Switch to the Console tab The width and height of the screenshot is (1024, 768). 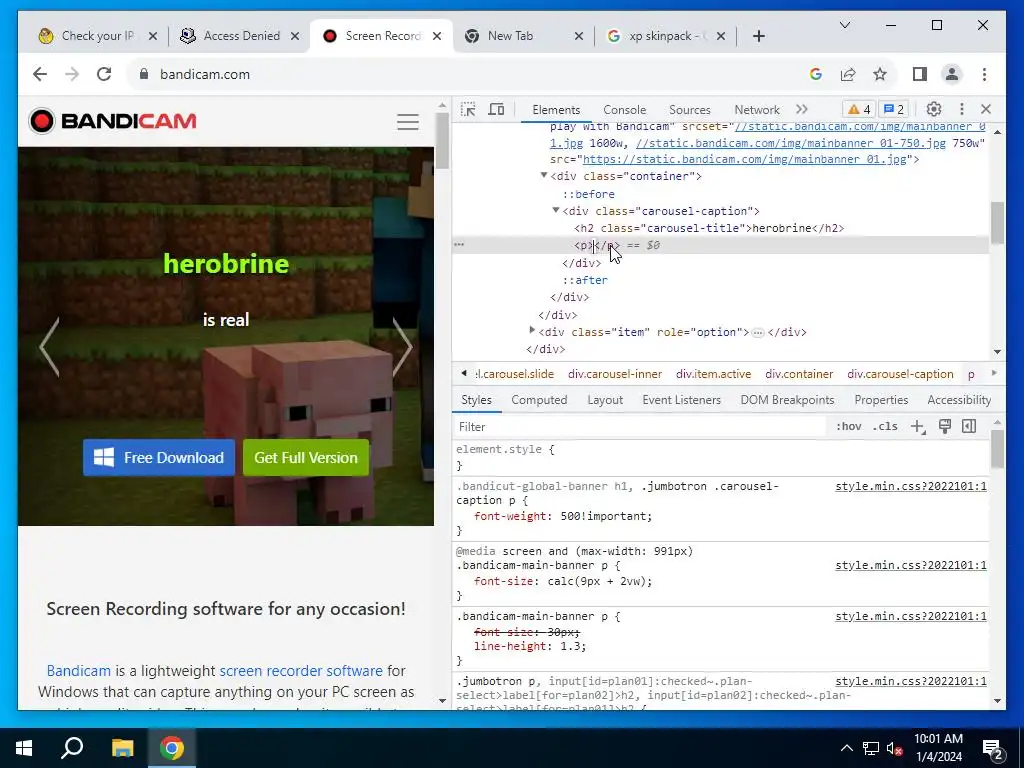tap(624, 110)
